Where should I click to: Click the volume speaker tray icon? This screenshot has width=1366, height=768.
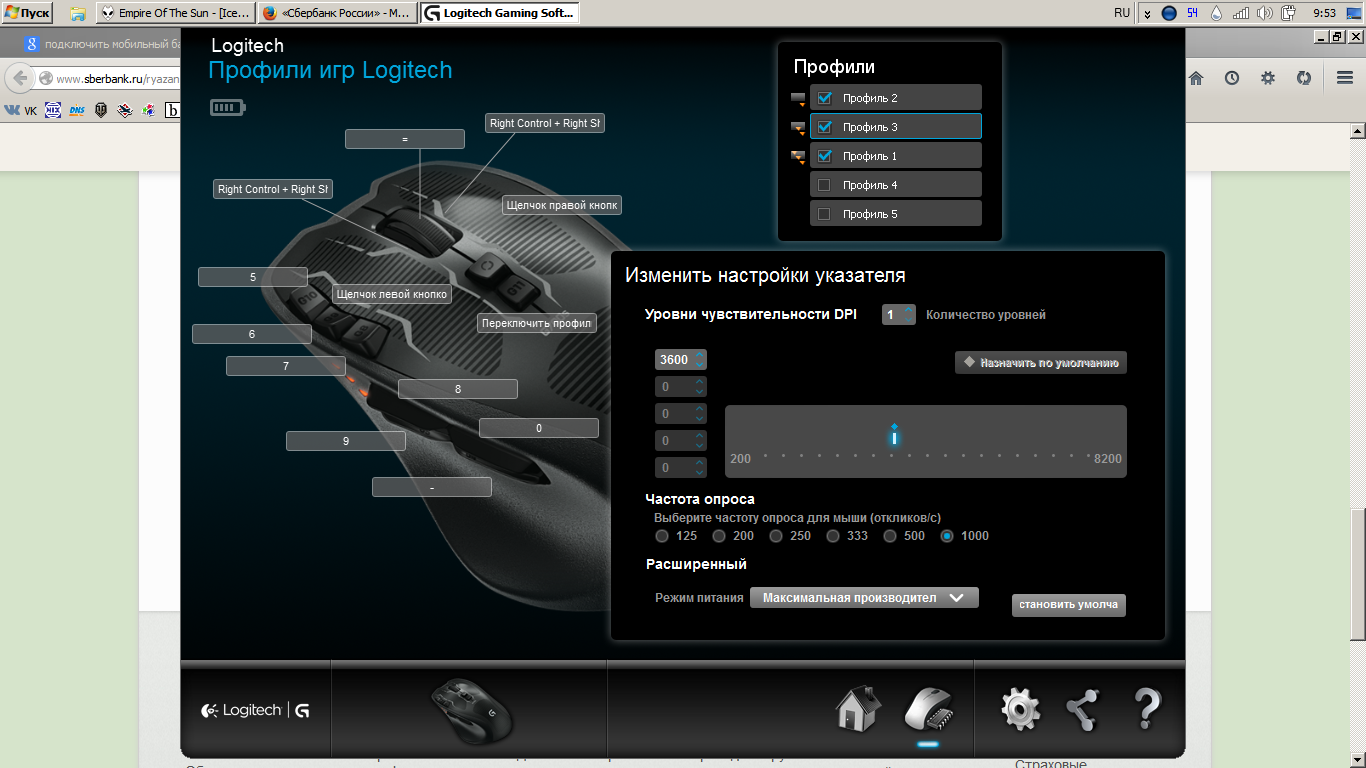pos(1265,13)
